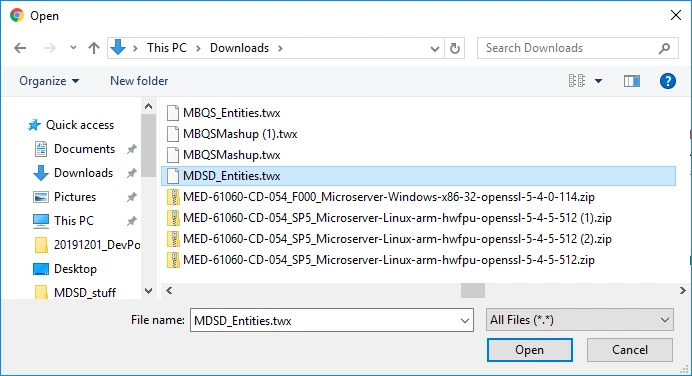The width and height of the screenshot is (692, 376).
Task: Open Desktop in the navigation pane
Action: [x=75, y=268]
